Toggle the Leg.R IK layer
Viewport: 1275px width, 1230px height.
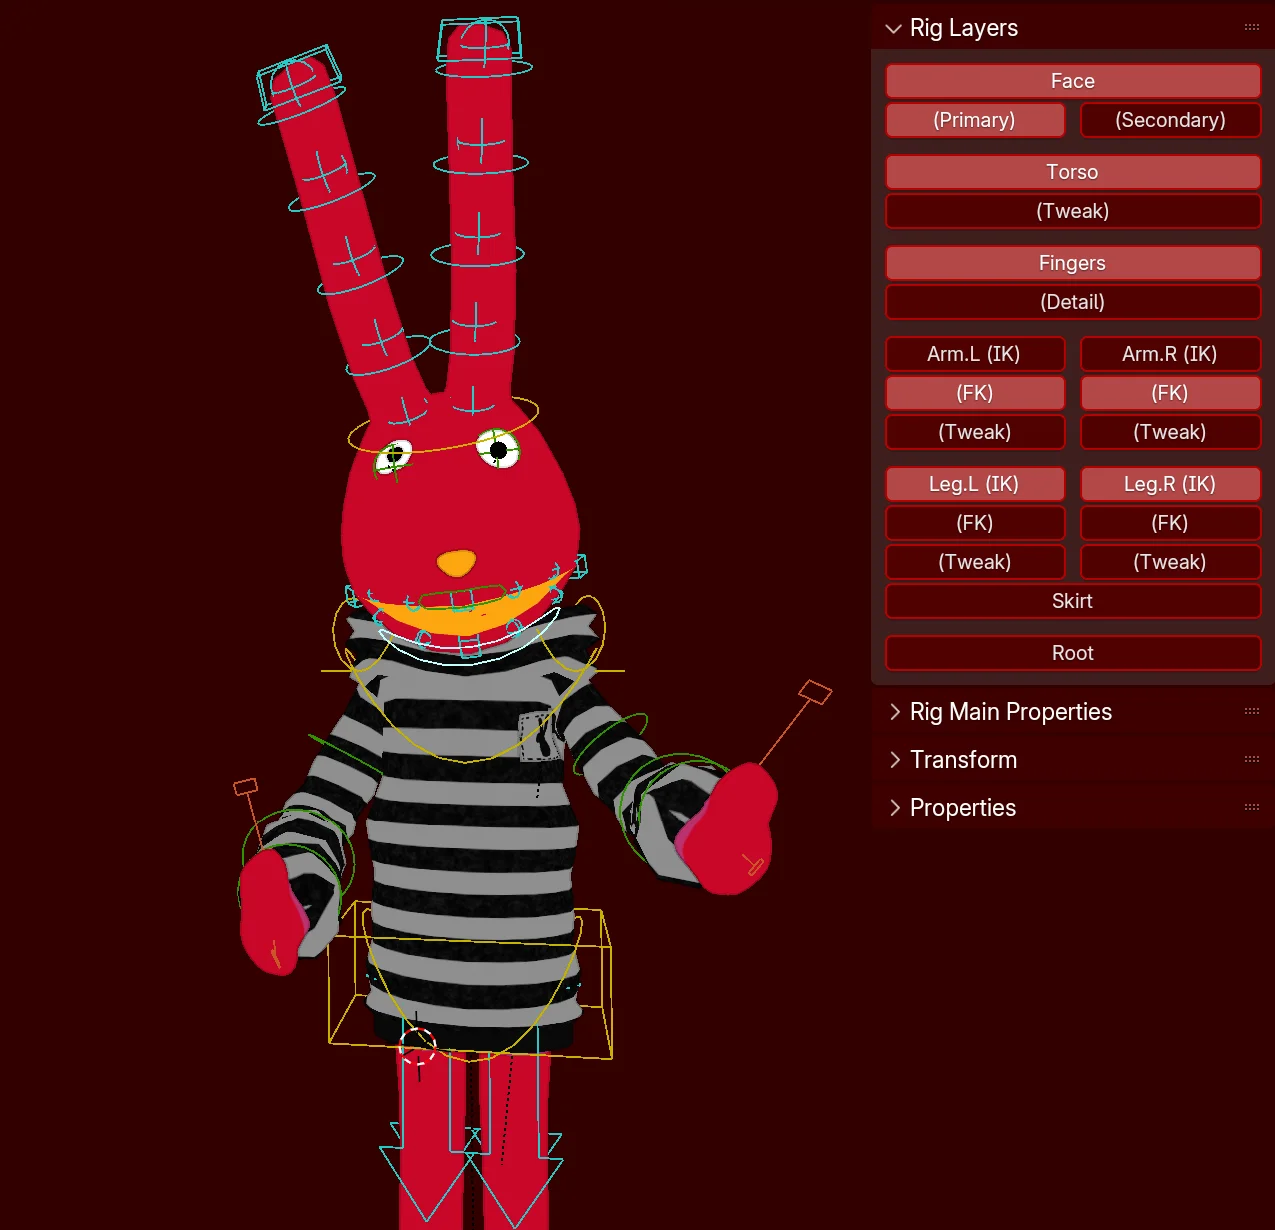[1170, 484]
